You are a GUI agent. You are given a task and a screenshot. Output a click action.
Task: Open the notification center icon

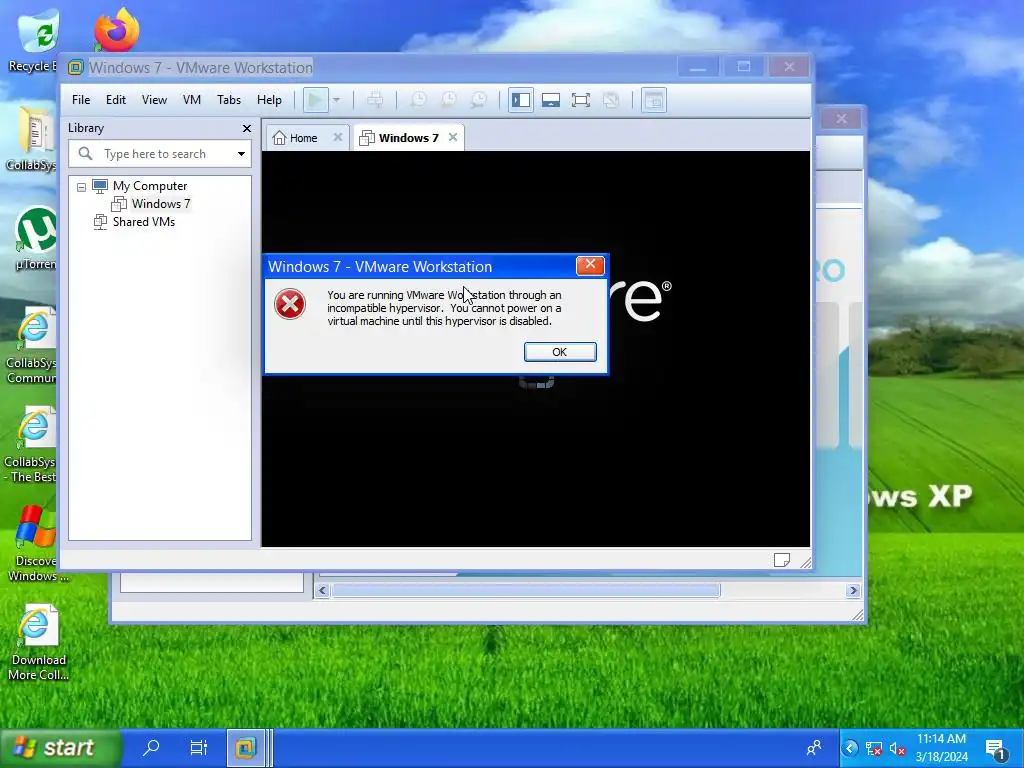point(995,748)
